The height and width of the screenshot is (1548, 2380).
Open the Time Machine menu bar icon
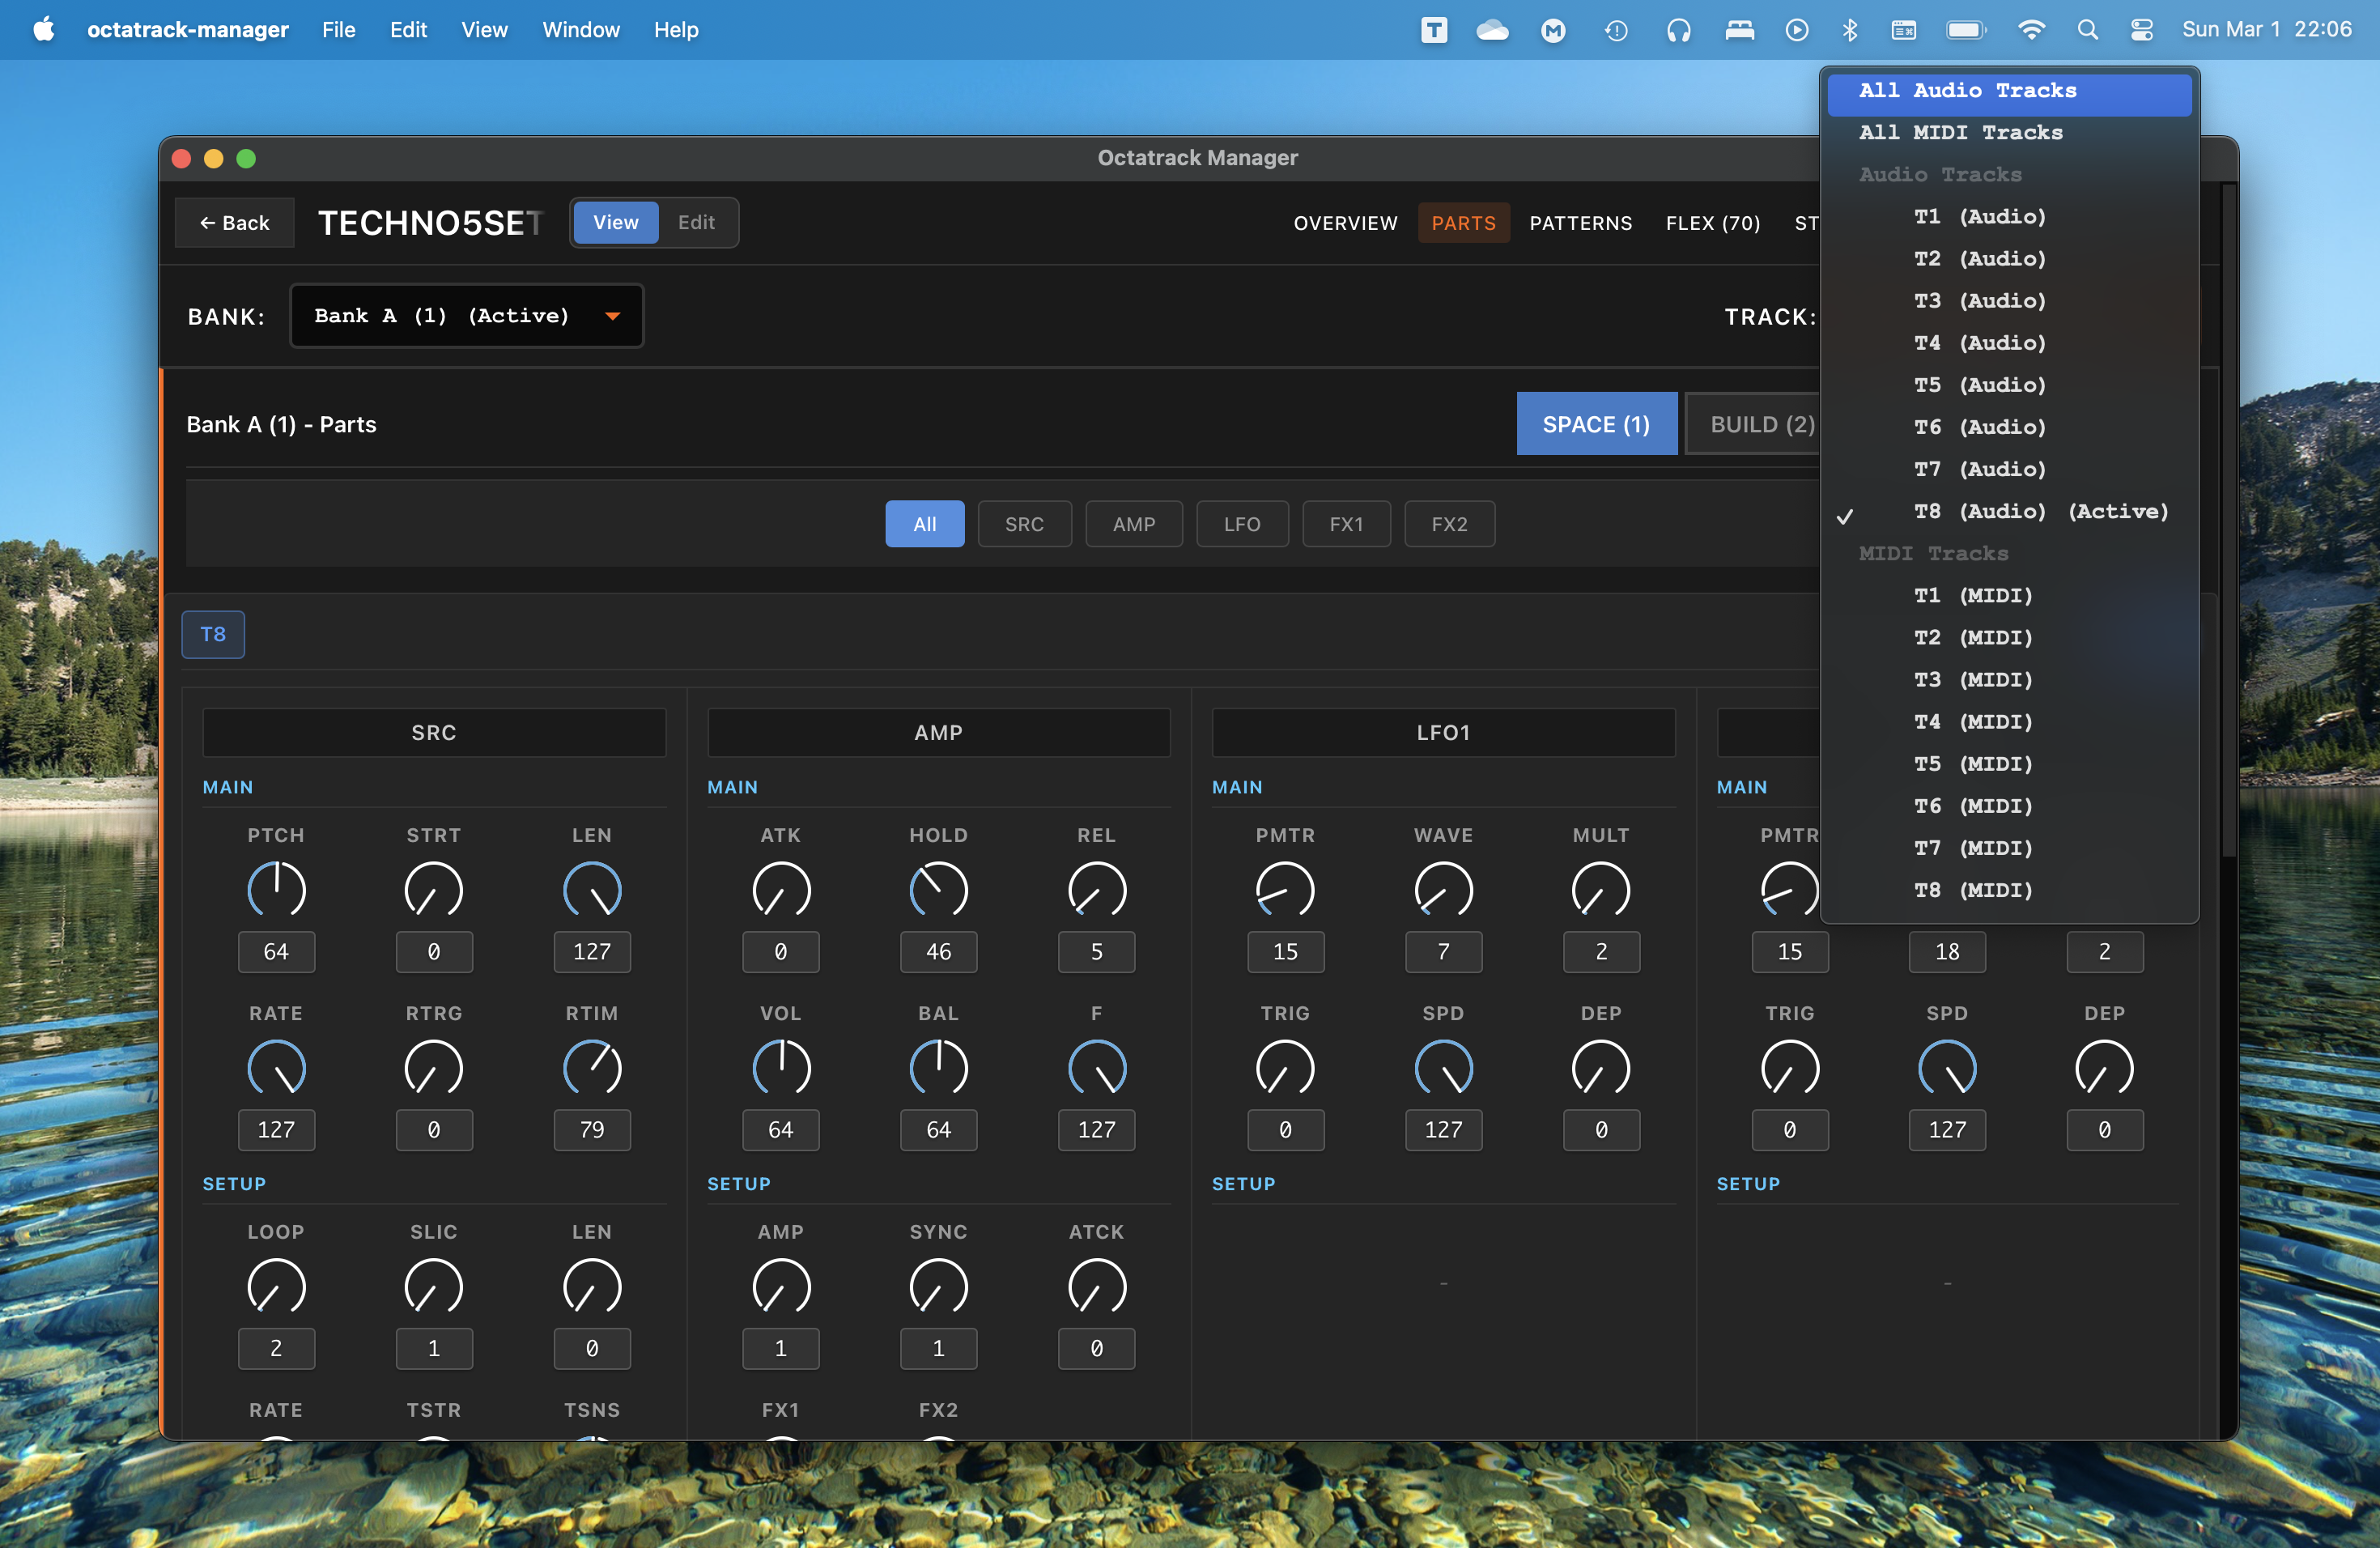click(1616, 30)
